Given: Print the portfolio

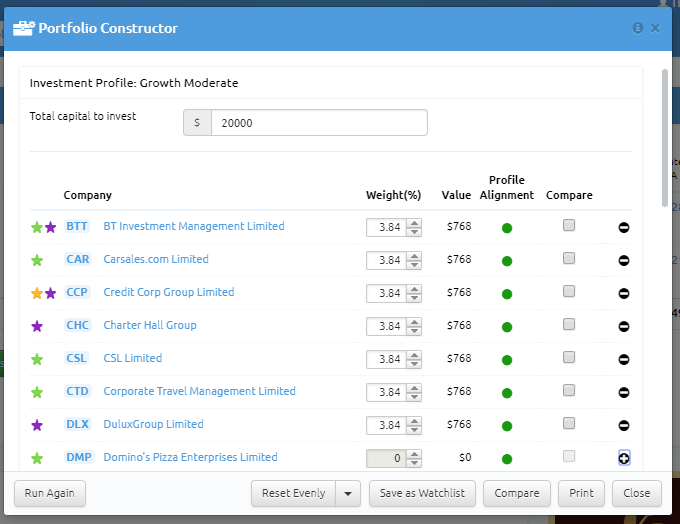Looking at the screenshot, I should click(581, 493).
